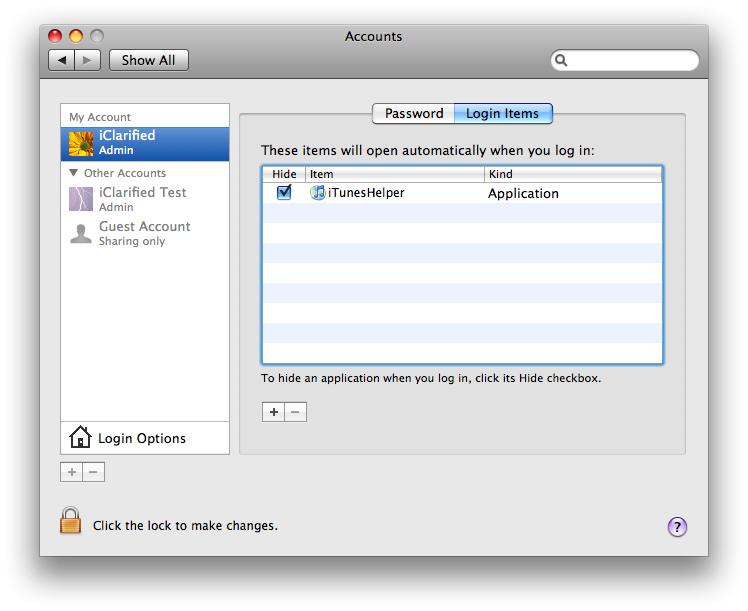Click the Login Options house icon
This screenshot has width=748, height=611.
80,438
